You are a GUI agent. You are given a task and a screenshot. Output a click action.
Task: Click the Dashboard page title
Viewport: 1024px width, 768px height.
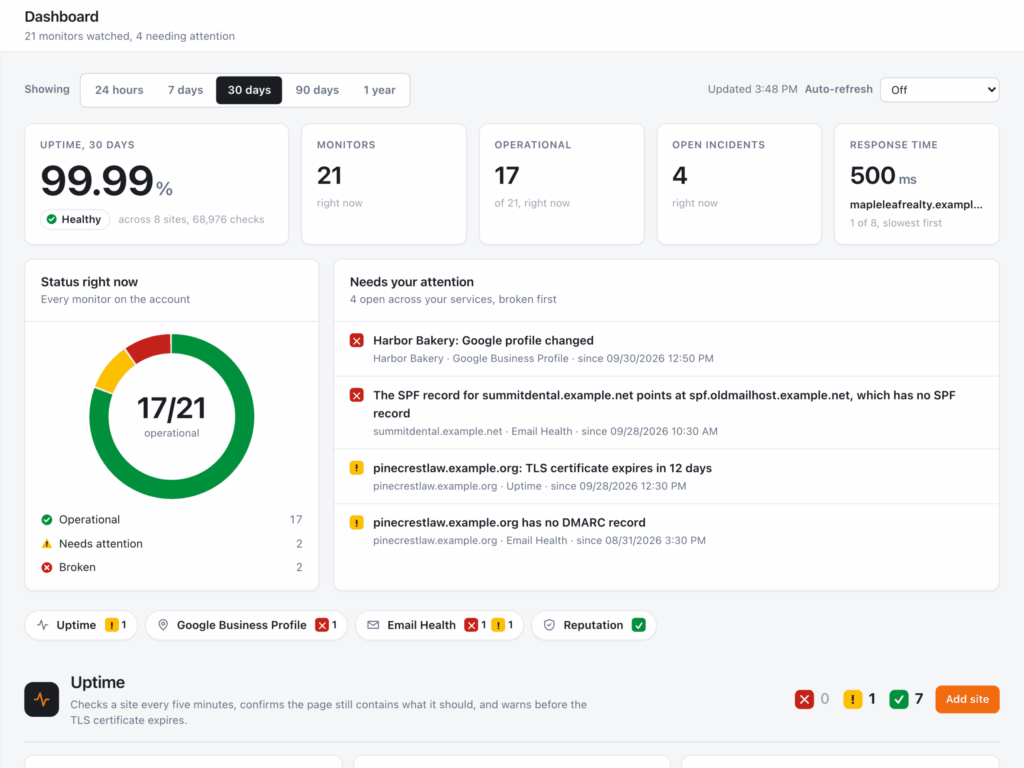tap(62, 17)
